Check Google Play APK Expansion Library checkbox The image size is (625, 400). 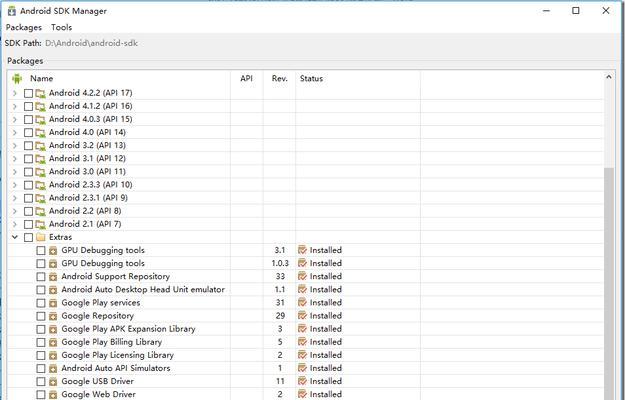coord(41,329)
